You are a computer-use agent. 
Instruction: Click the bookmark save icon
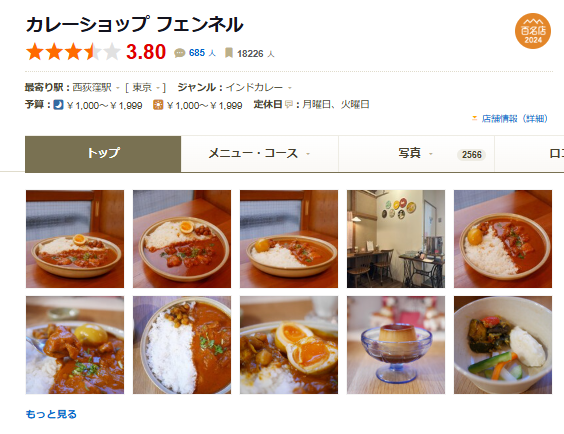(x=228, y=53)
